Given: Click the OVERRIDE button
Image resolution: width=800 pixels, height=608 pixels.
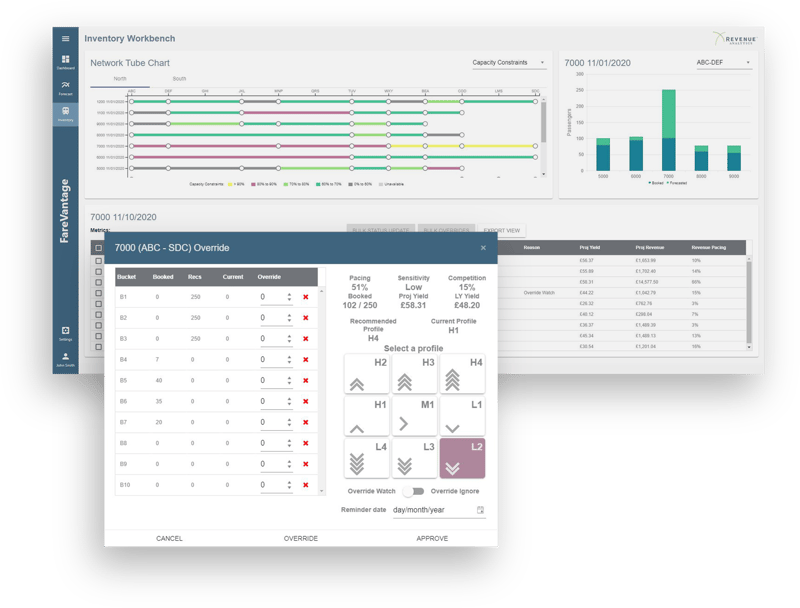Looking at the screenshot, I should (301, 539).
